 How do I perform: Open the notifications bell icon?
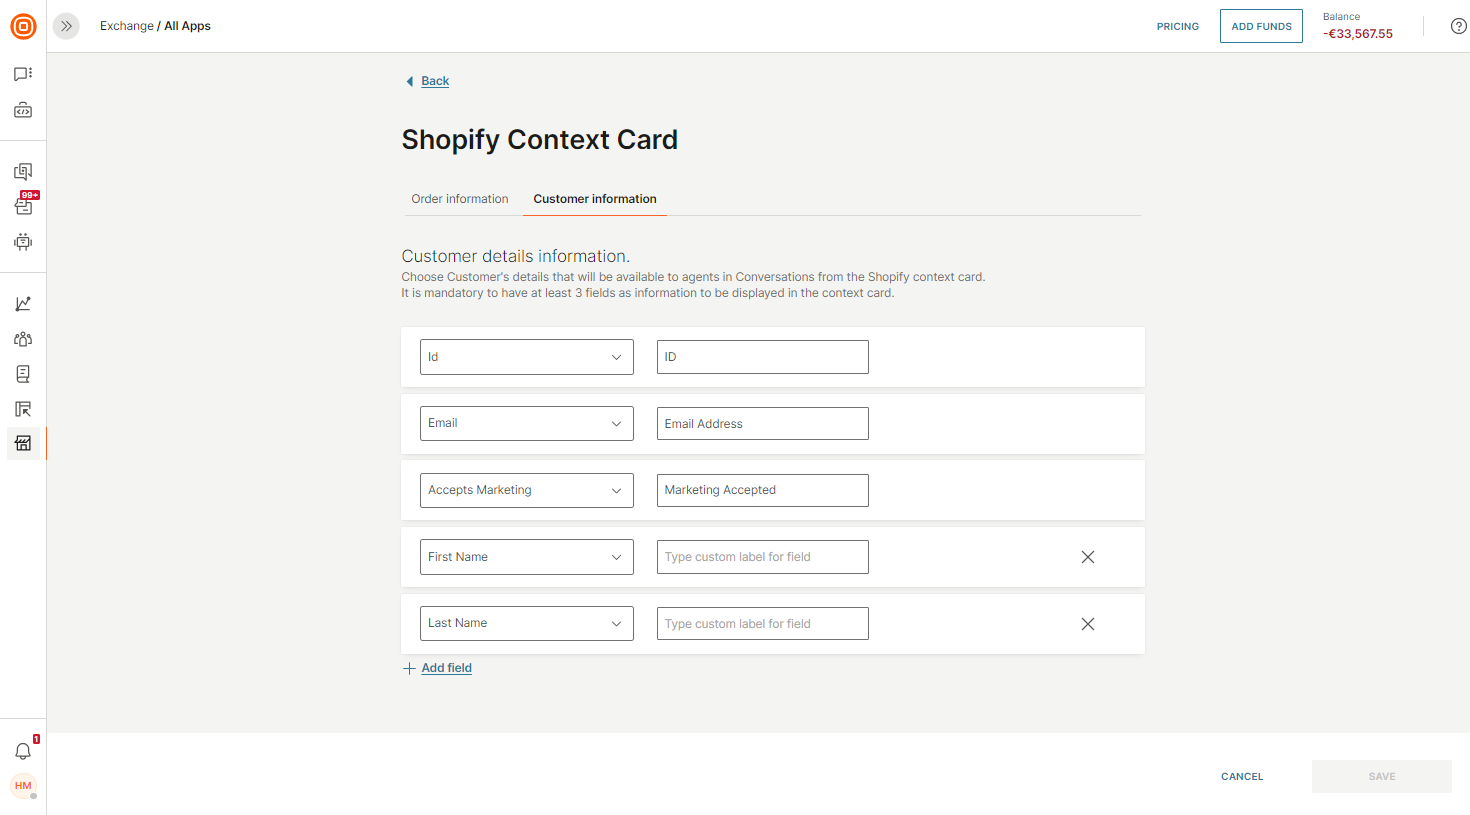23,751
